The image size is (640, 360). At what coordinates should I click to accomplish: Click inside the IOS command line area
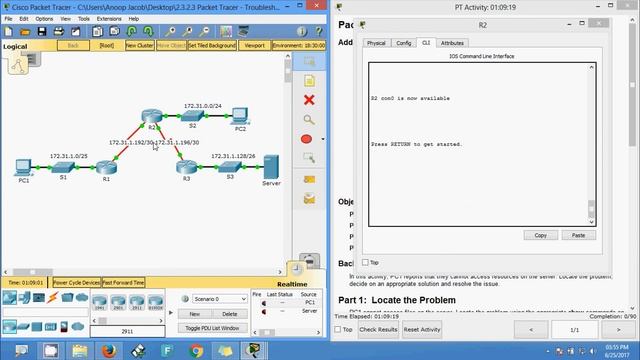[x=479, y=144]
